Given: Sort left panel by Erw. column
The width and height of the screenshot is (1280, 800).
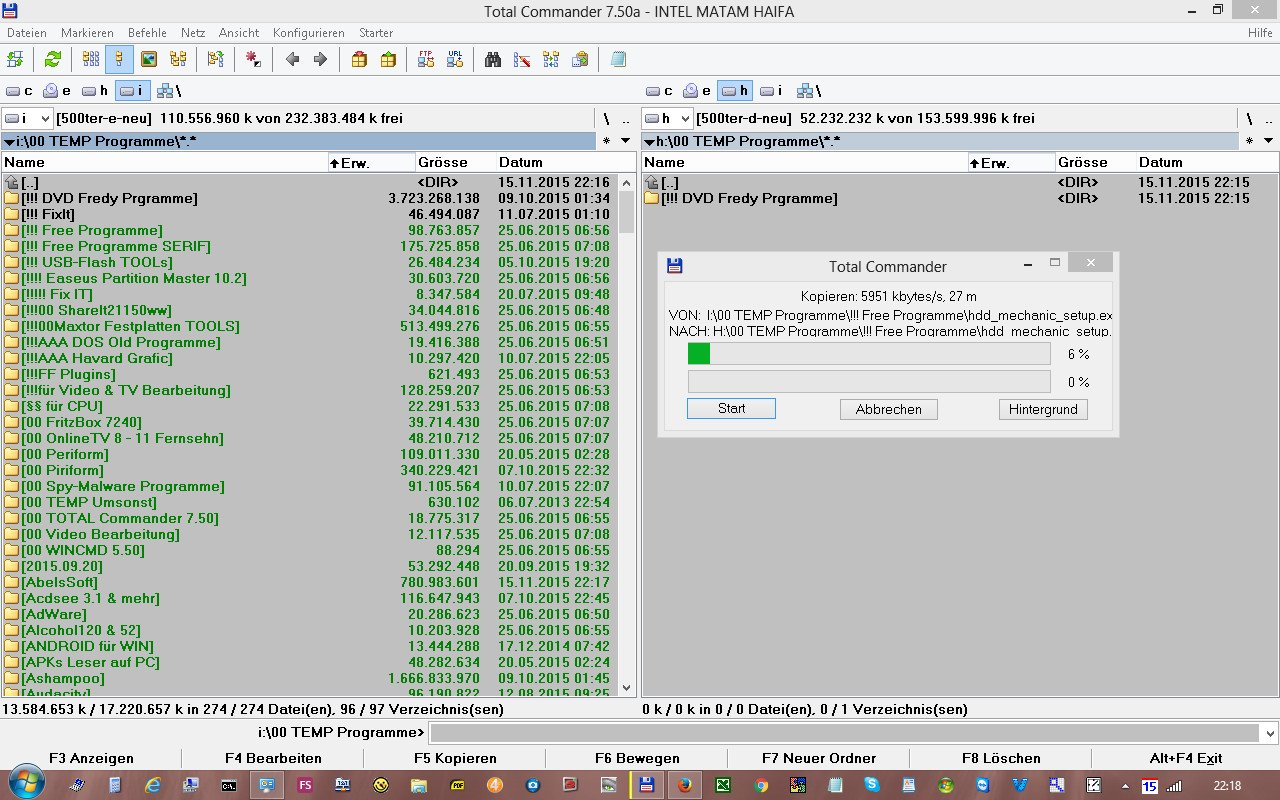Looking at the screenshot, I should pos(371,162).
